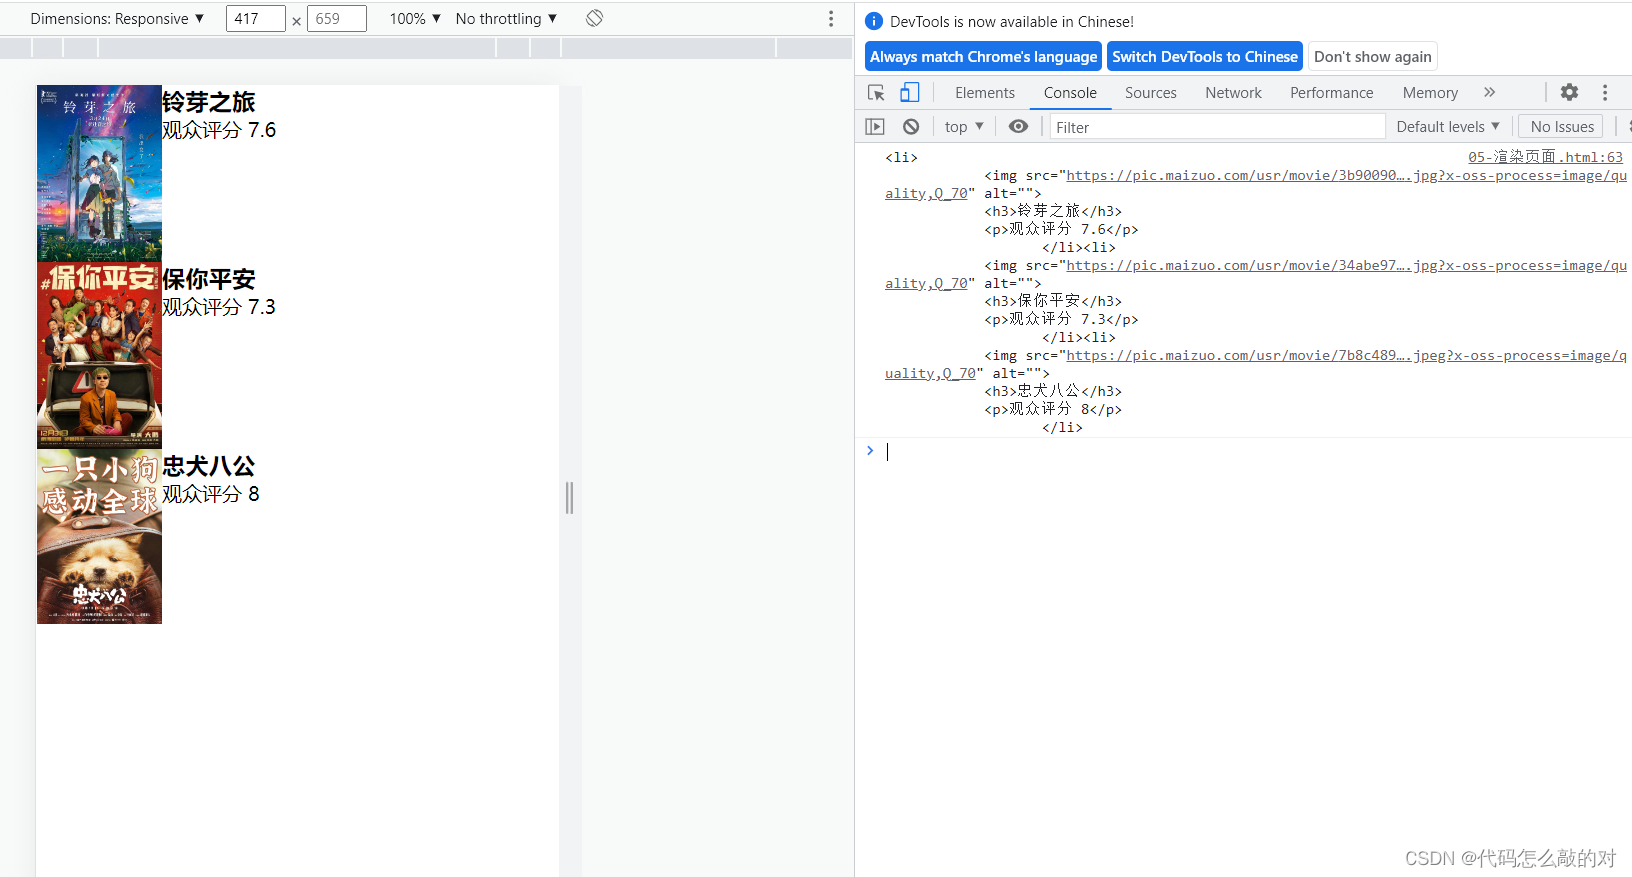Click the 观众评分 7.6 rating text
Screen dimensions: 1632x877
219,130
